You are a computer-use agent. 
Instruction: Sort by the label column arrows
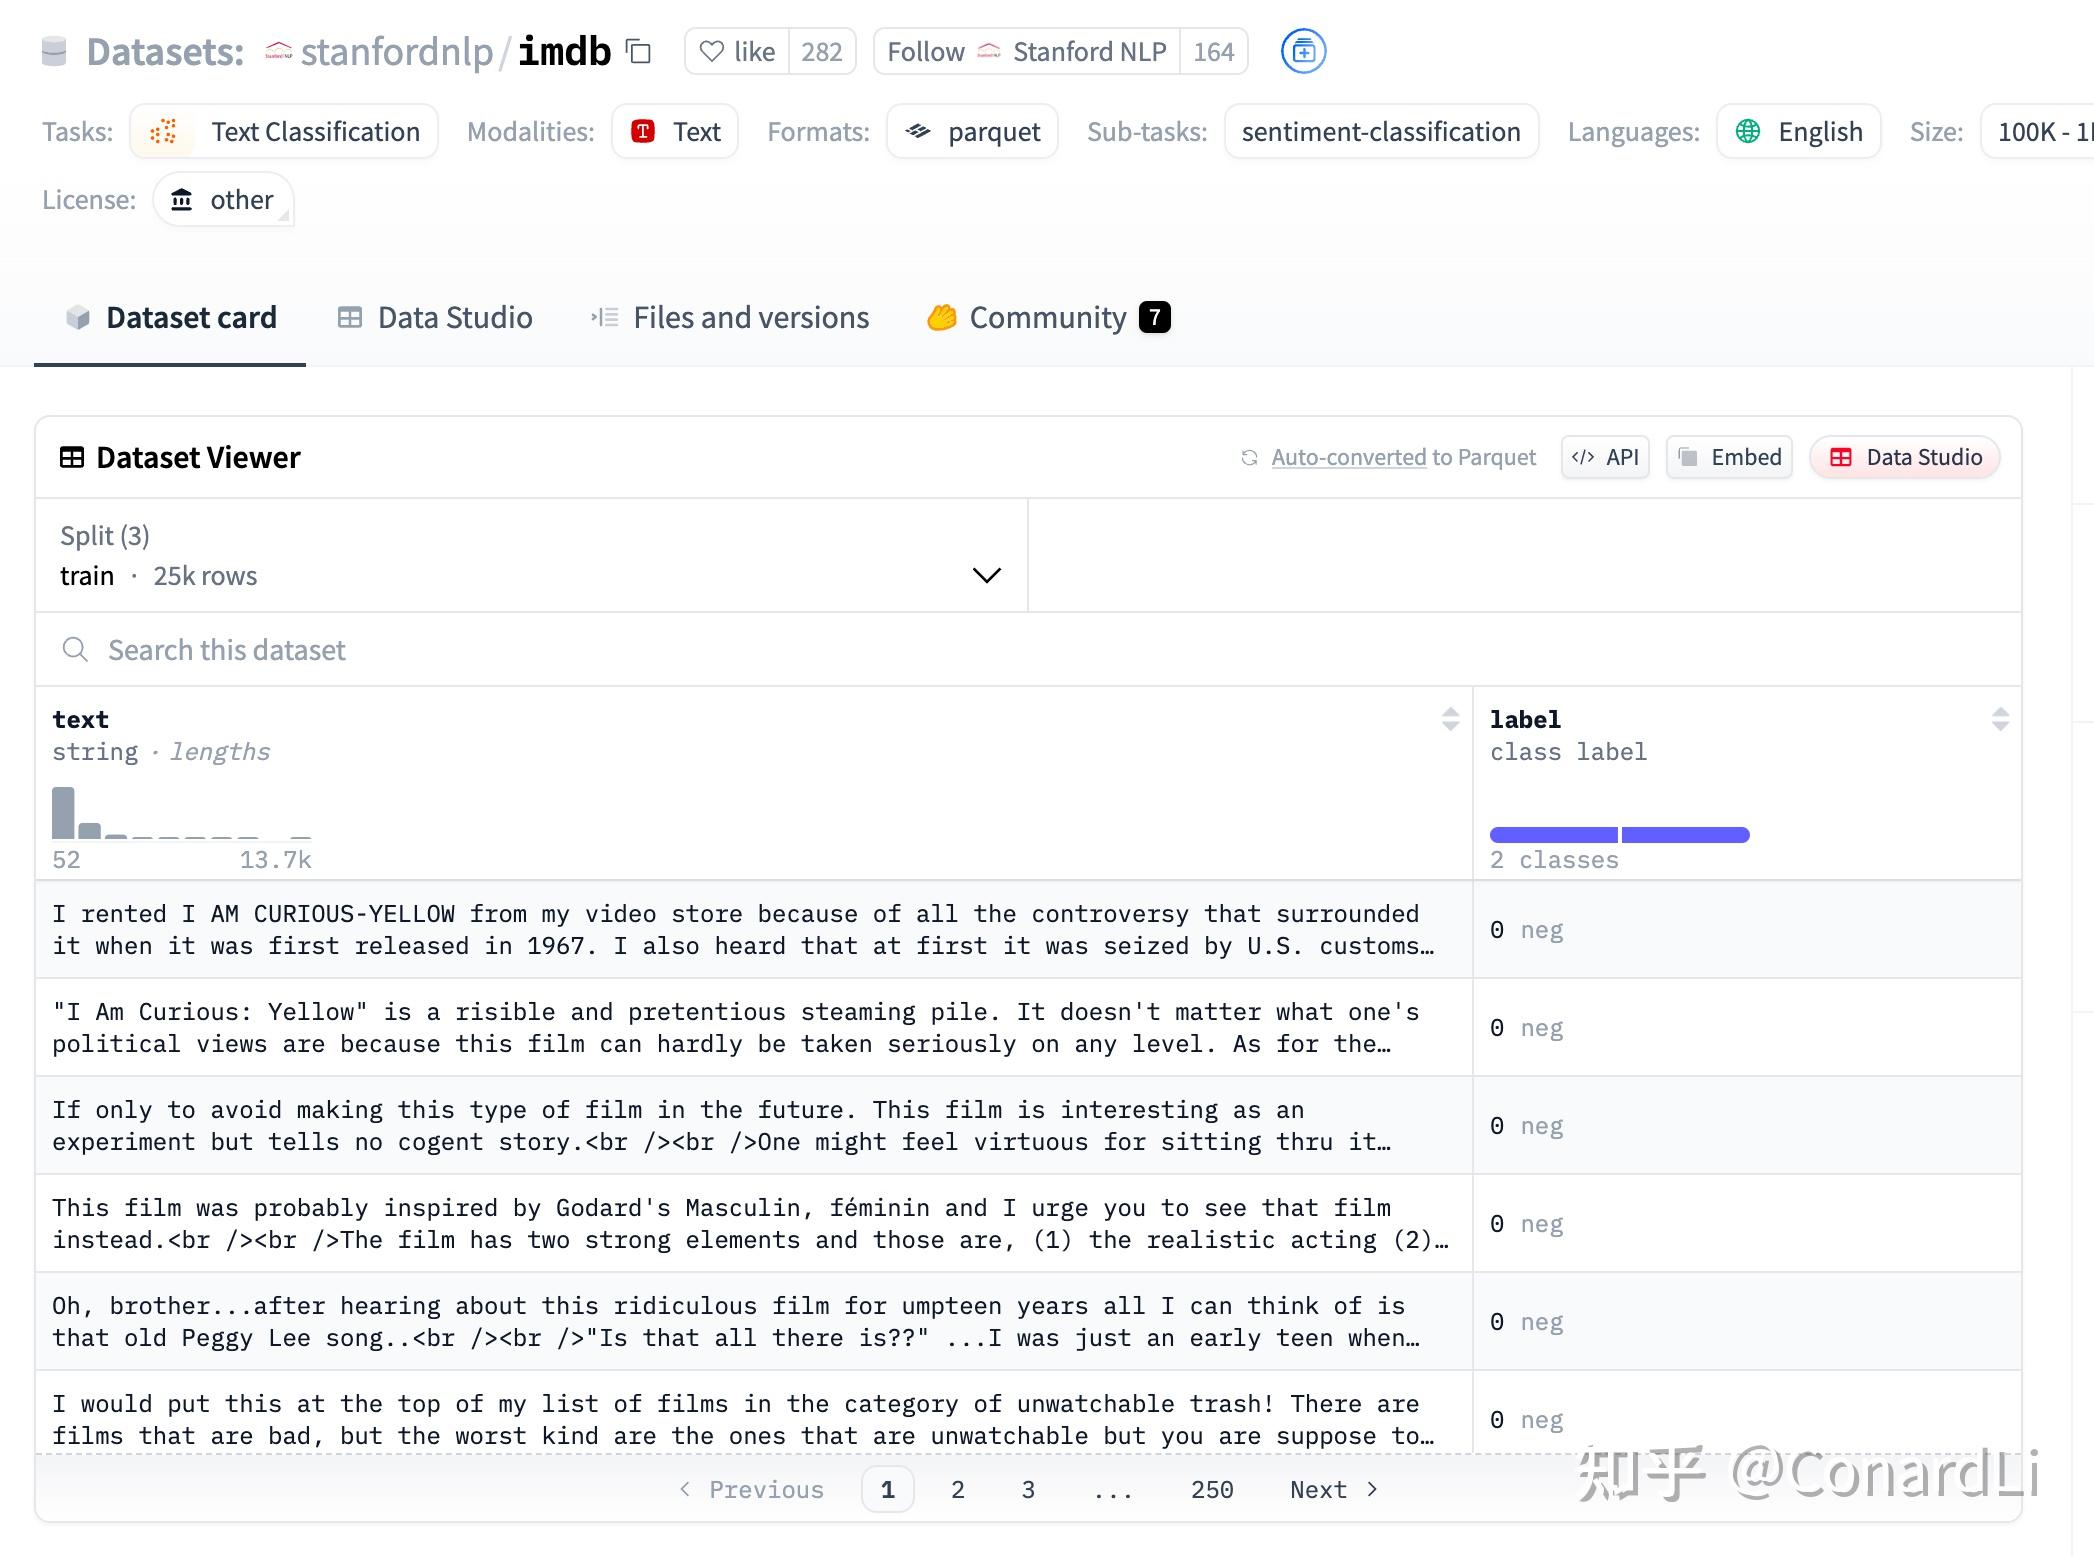coord(2000,719)
